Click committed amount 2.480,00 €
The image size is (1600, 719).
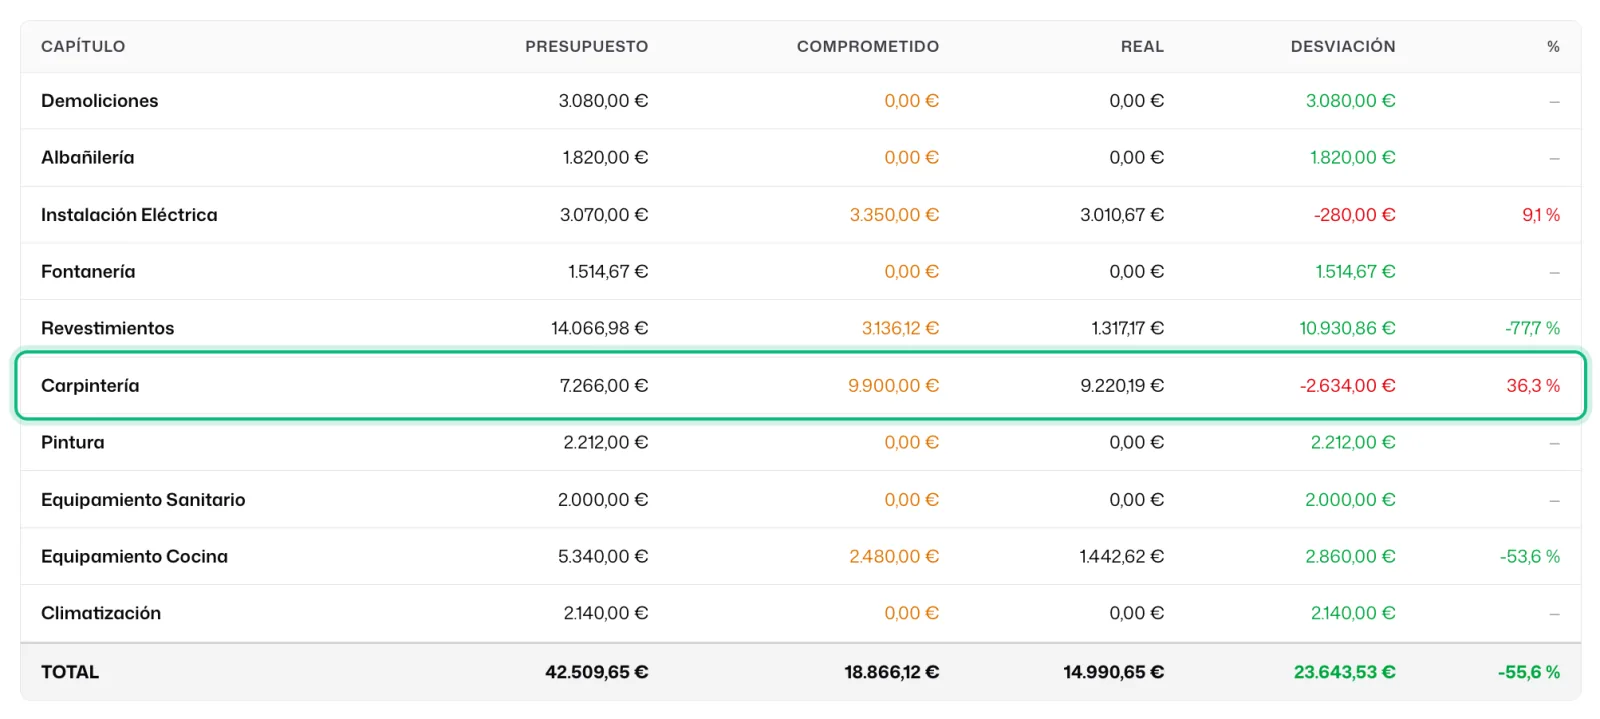point(894,557)
